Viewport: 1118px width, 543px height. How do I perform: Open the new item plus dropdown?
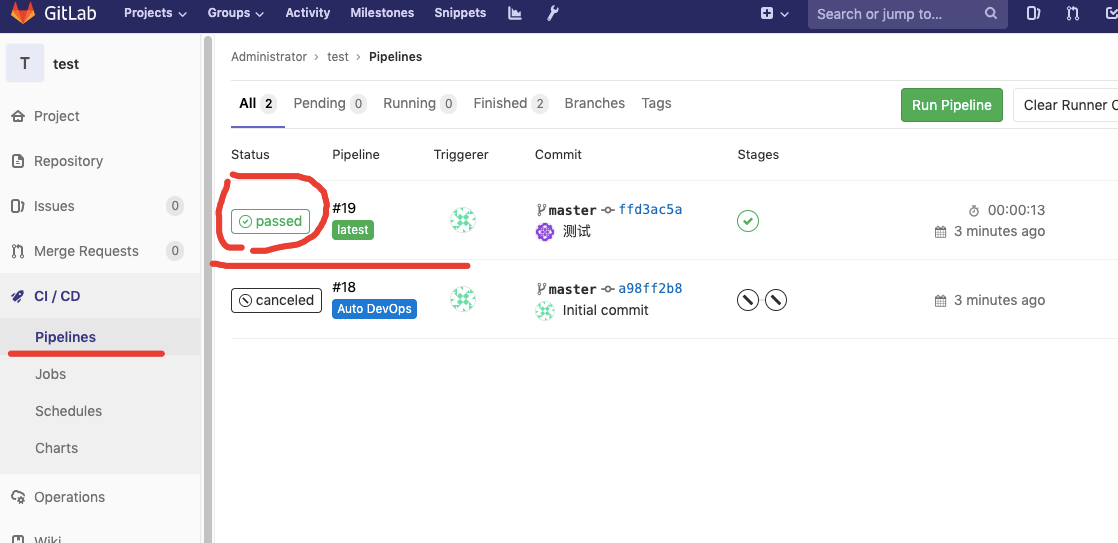tap(774, 14)
